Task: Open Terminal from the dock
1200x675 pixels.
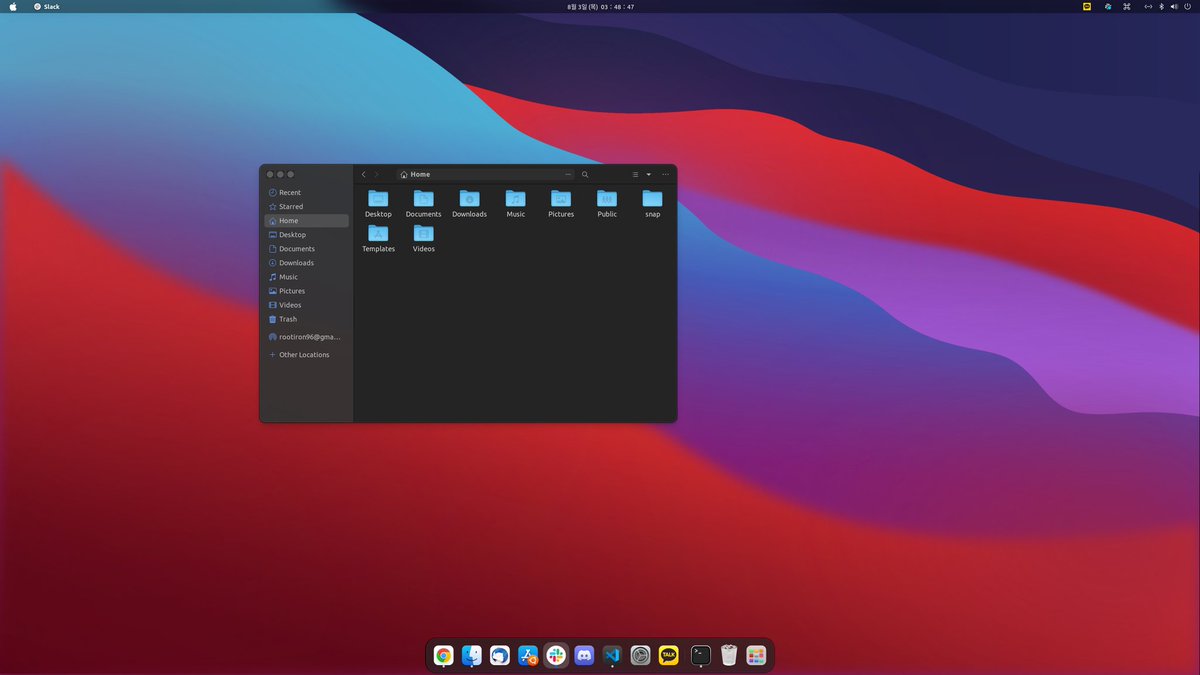Action: click(701, 656)
